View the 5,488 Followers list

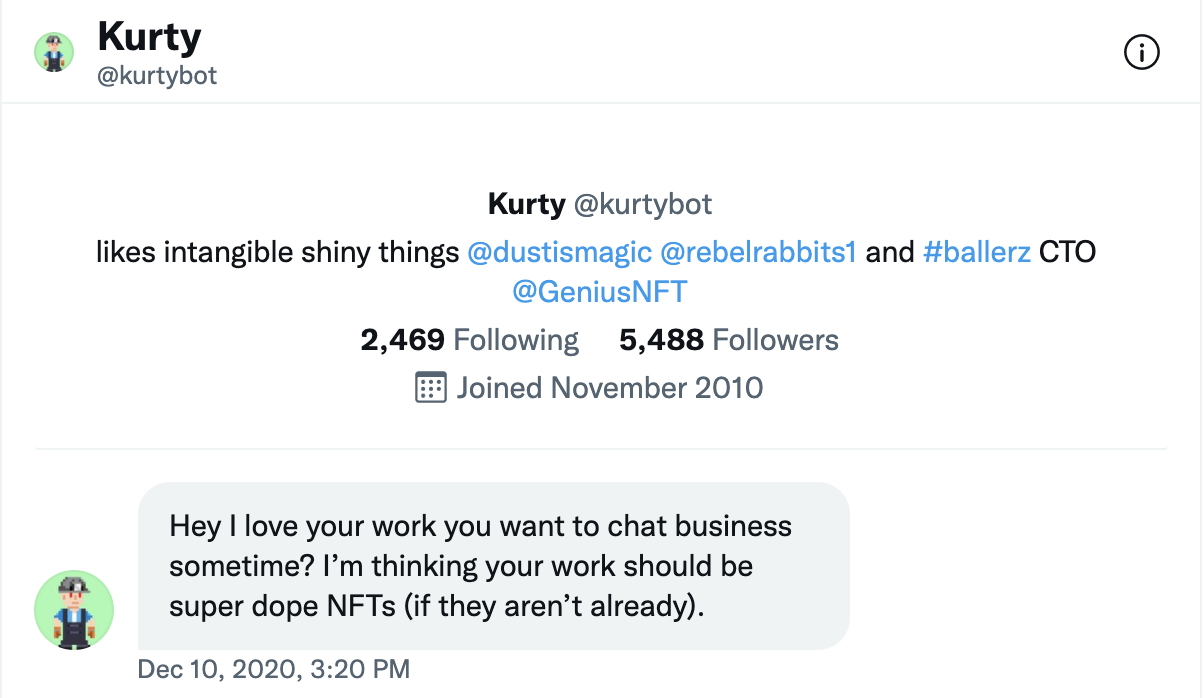(x=729, y=340)
